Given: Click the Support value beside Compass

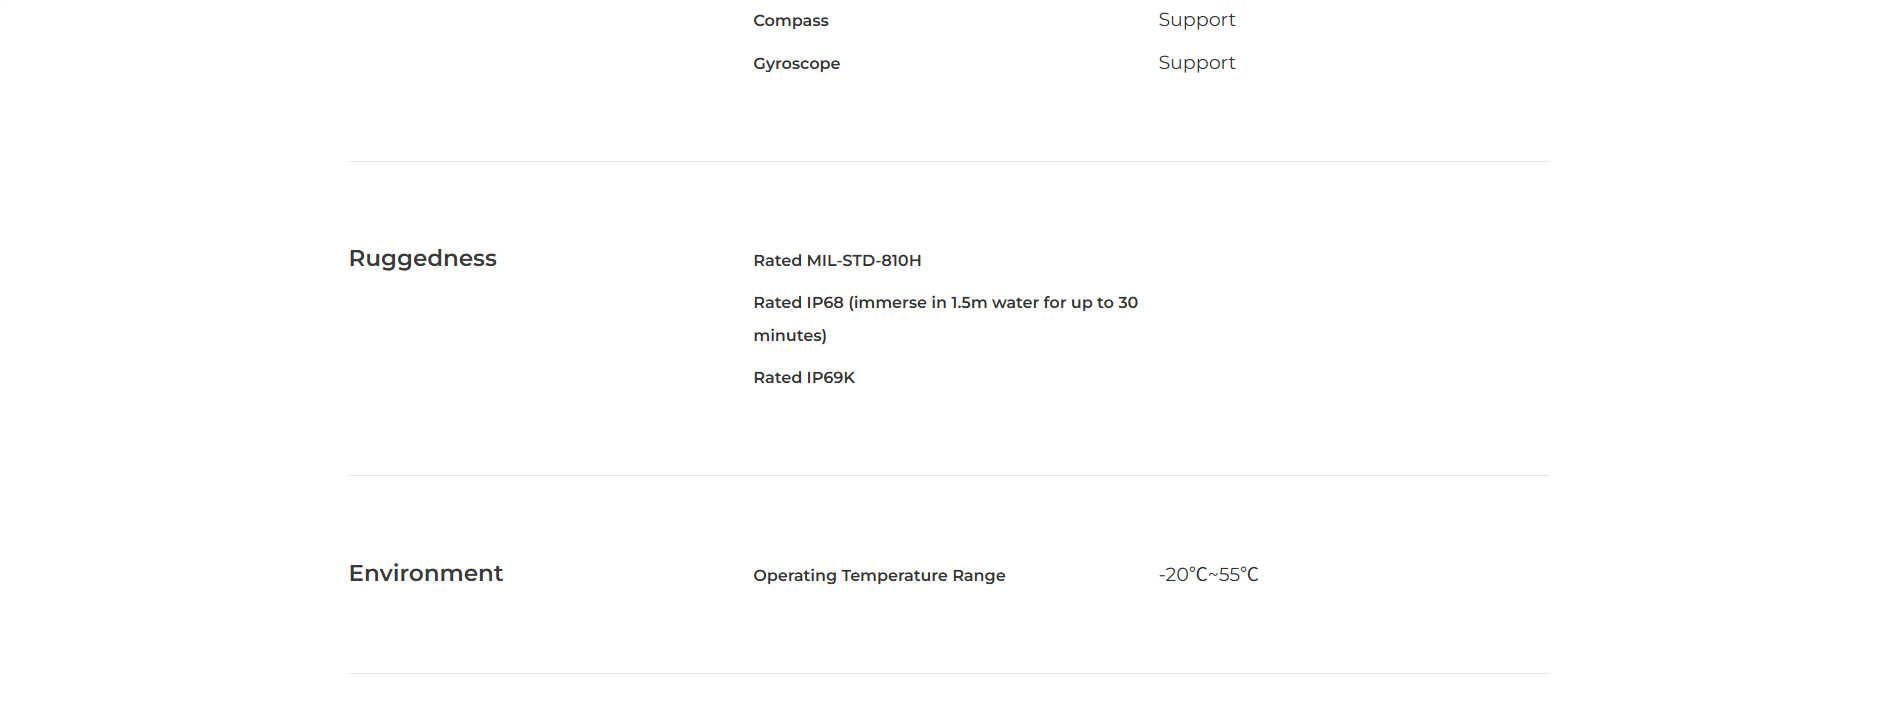Looking at the screenshot, I should pyautogui.click(x=1196, y=20).
